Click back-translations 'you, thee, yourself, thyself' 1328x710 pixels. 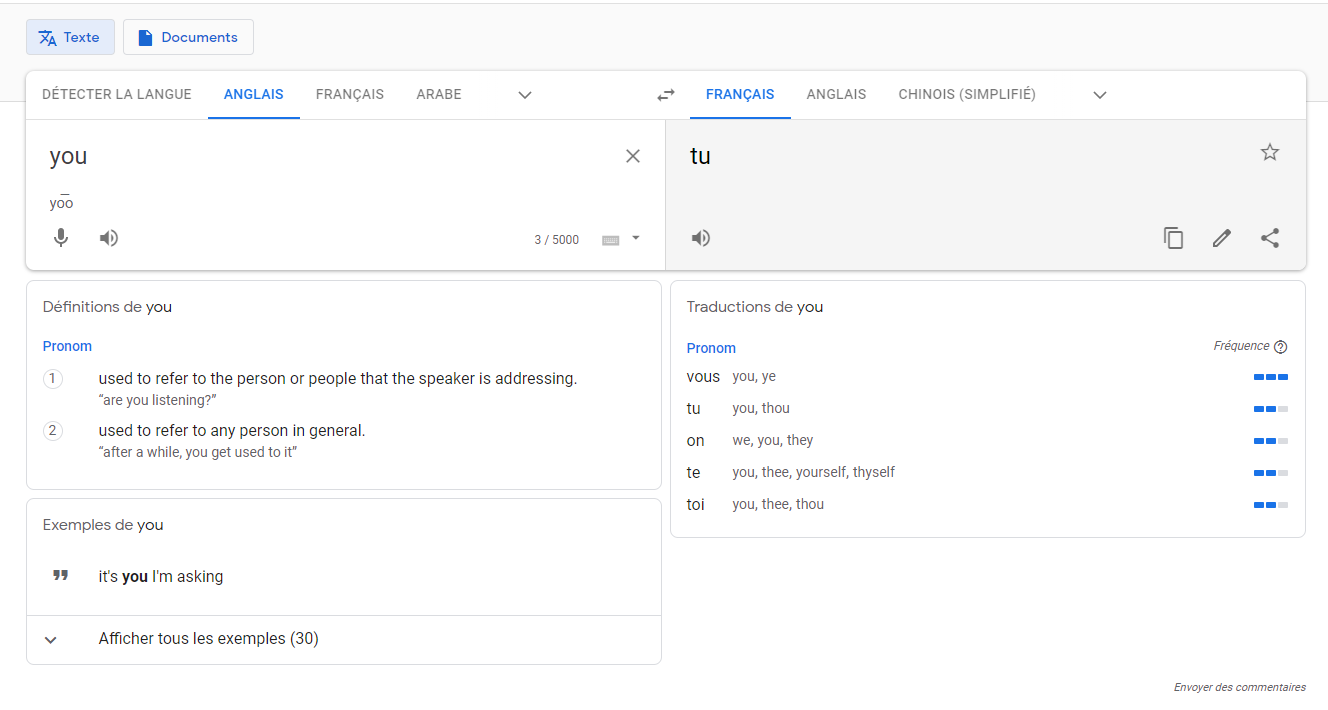coord(814,473)
